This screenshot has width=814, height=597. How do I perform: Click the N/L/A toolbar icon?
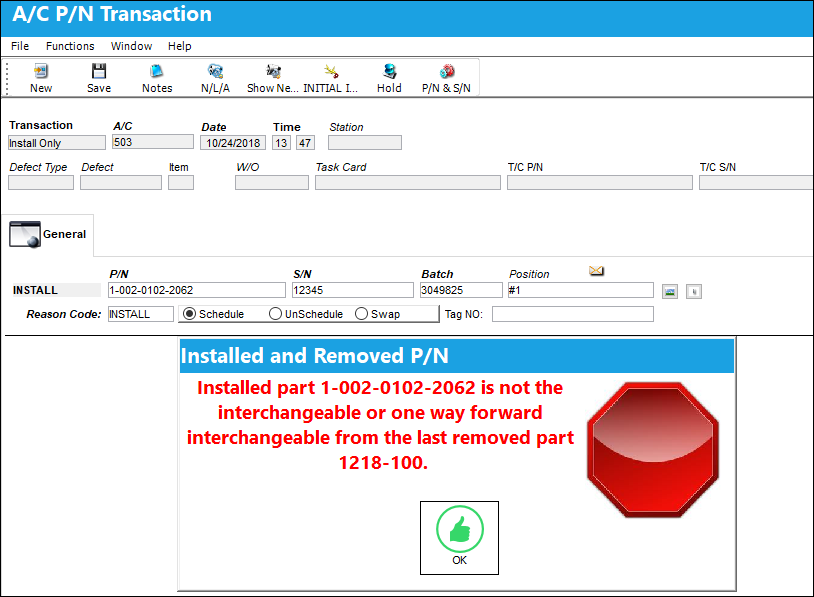click(215, 78)
